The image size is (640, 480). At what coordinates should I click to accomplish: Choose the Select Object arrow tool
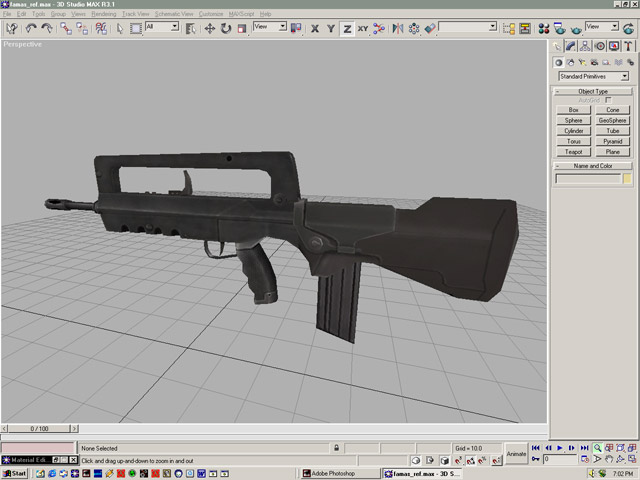click(x=120, y=28)
